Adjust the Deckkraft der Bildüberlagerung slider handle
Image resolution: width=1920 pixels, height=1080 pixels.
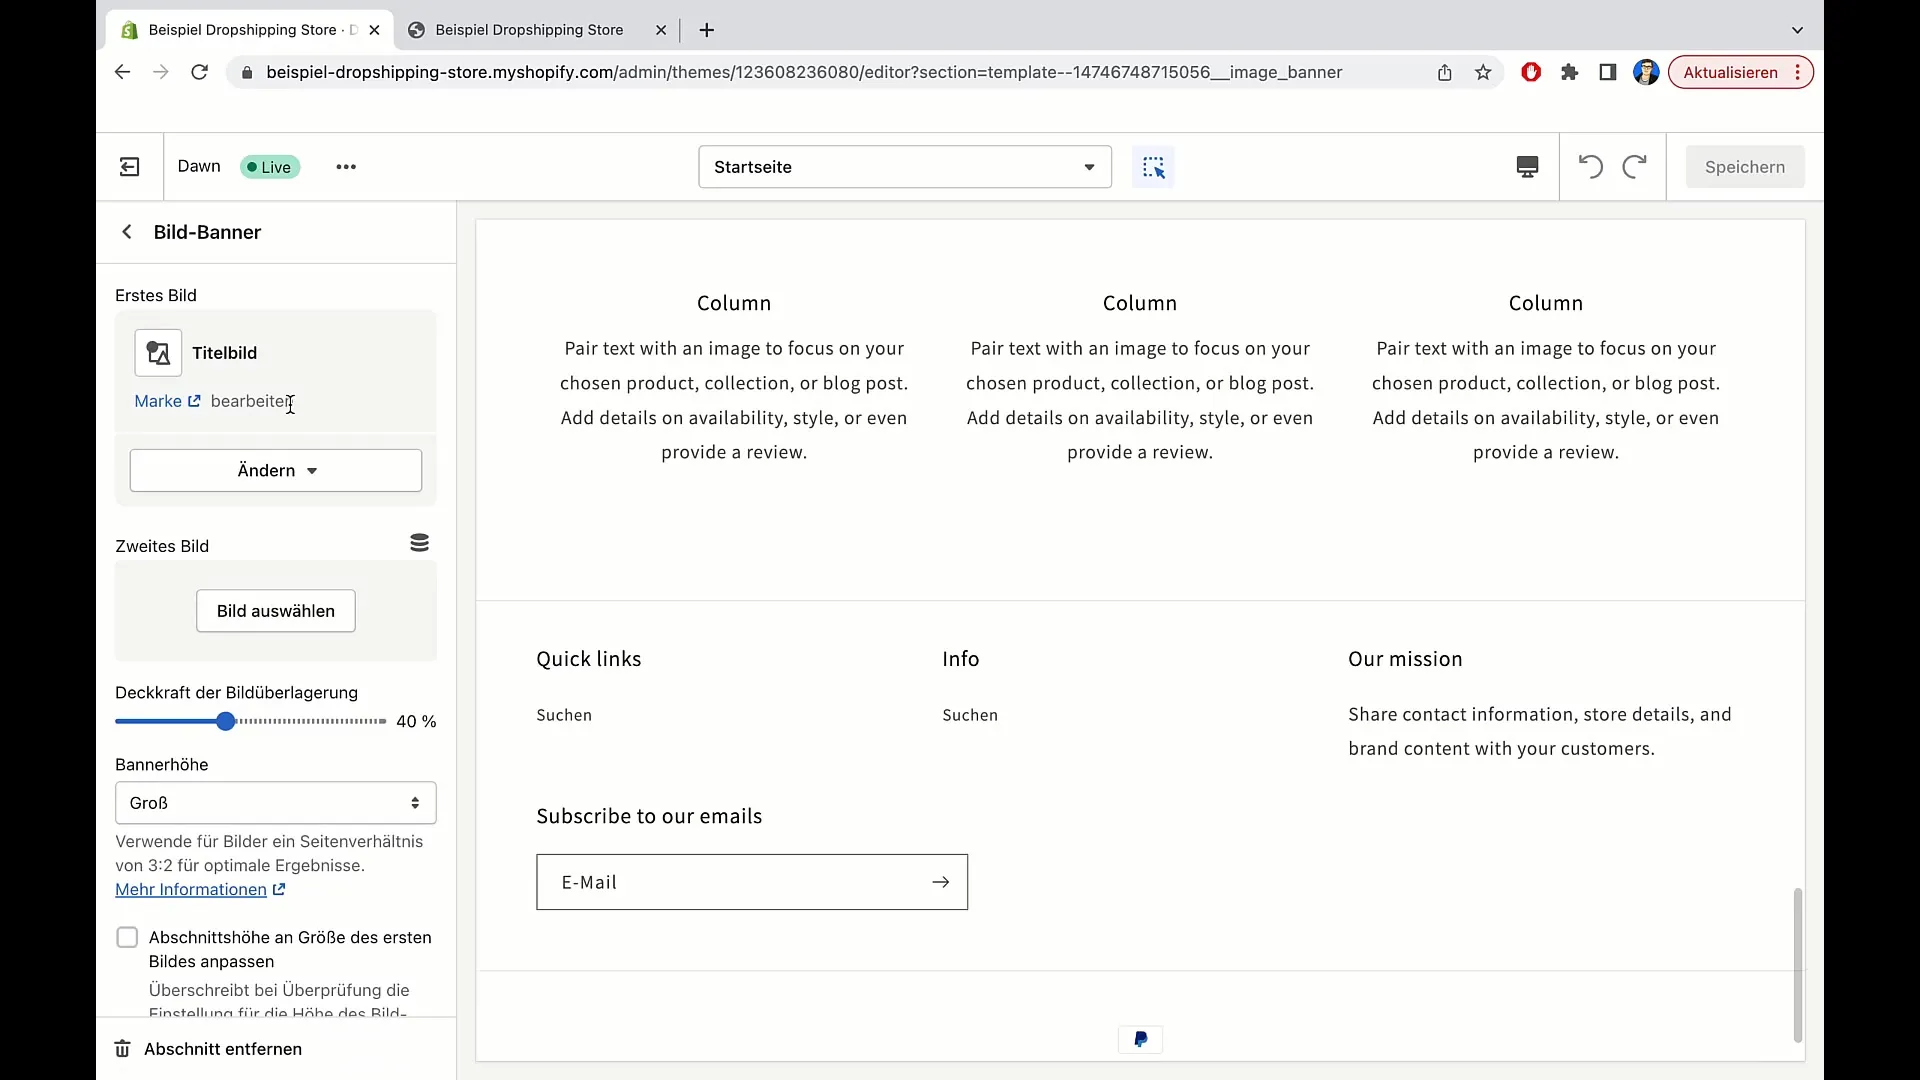226,721
